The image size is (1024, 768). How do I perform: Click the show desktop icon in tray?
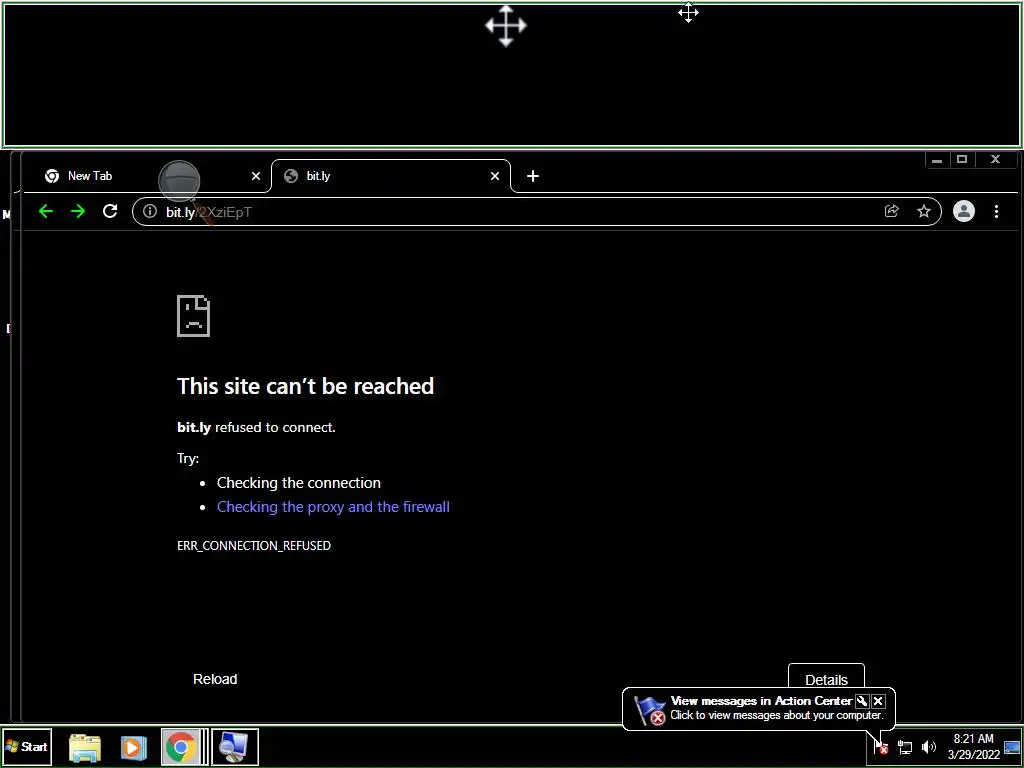[x=1012, y=746]
